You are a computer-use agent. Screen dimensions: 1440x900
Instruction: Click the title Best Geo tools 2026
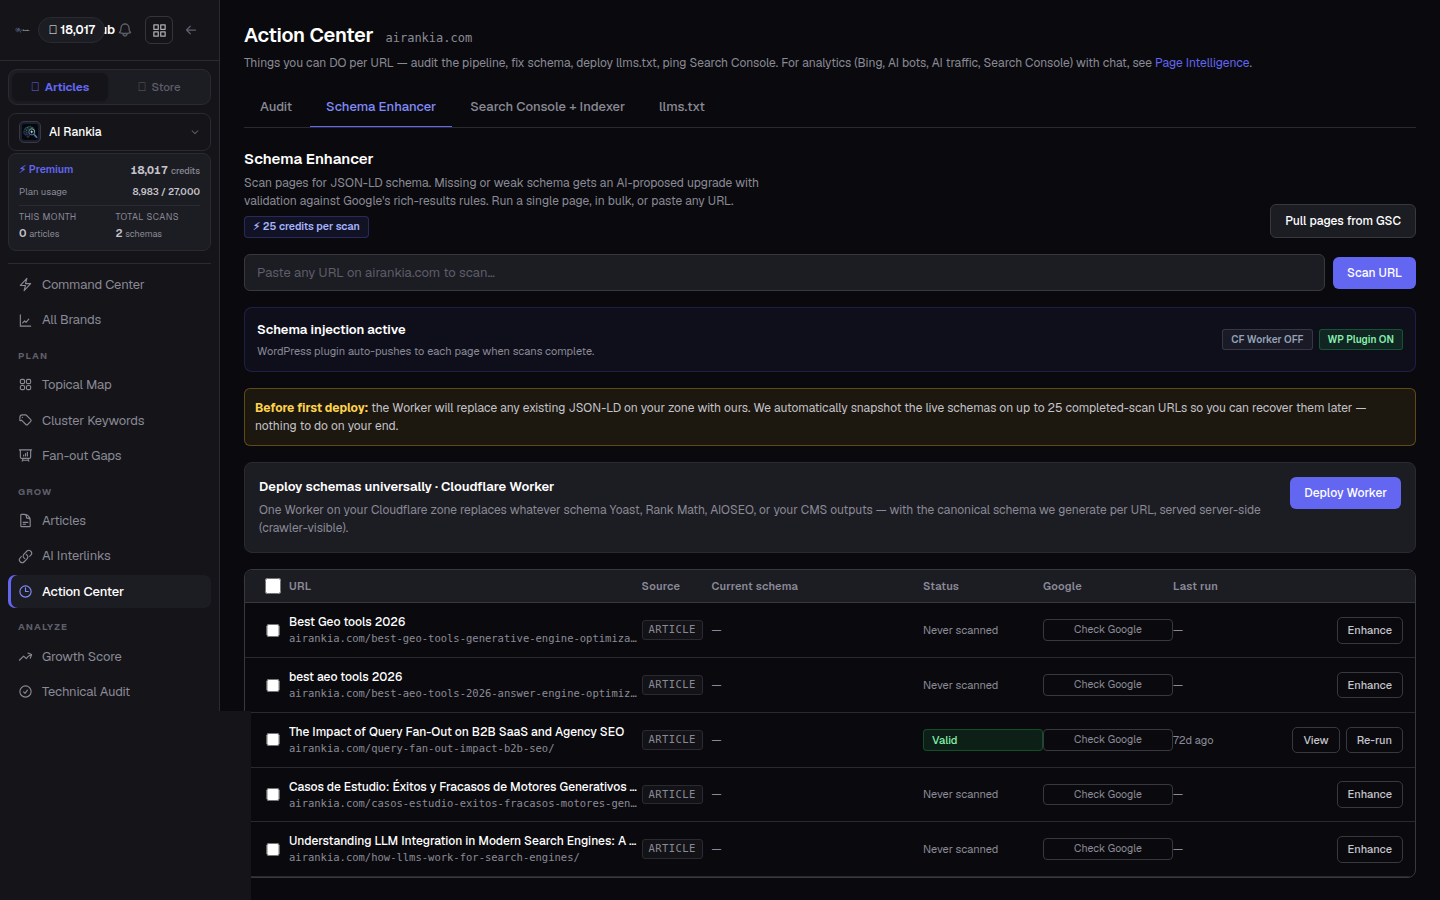[x=347, y=622]
